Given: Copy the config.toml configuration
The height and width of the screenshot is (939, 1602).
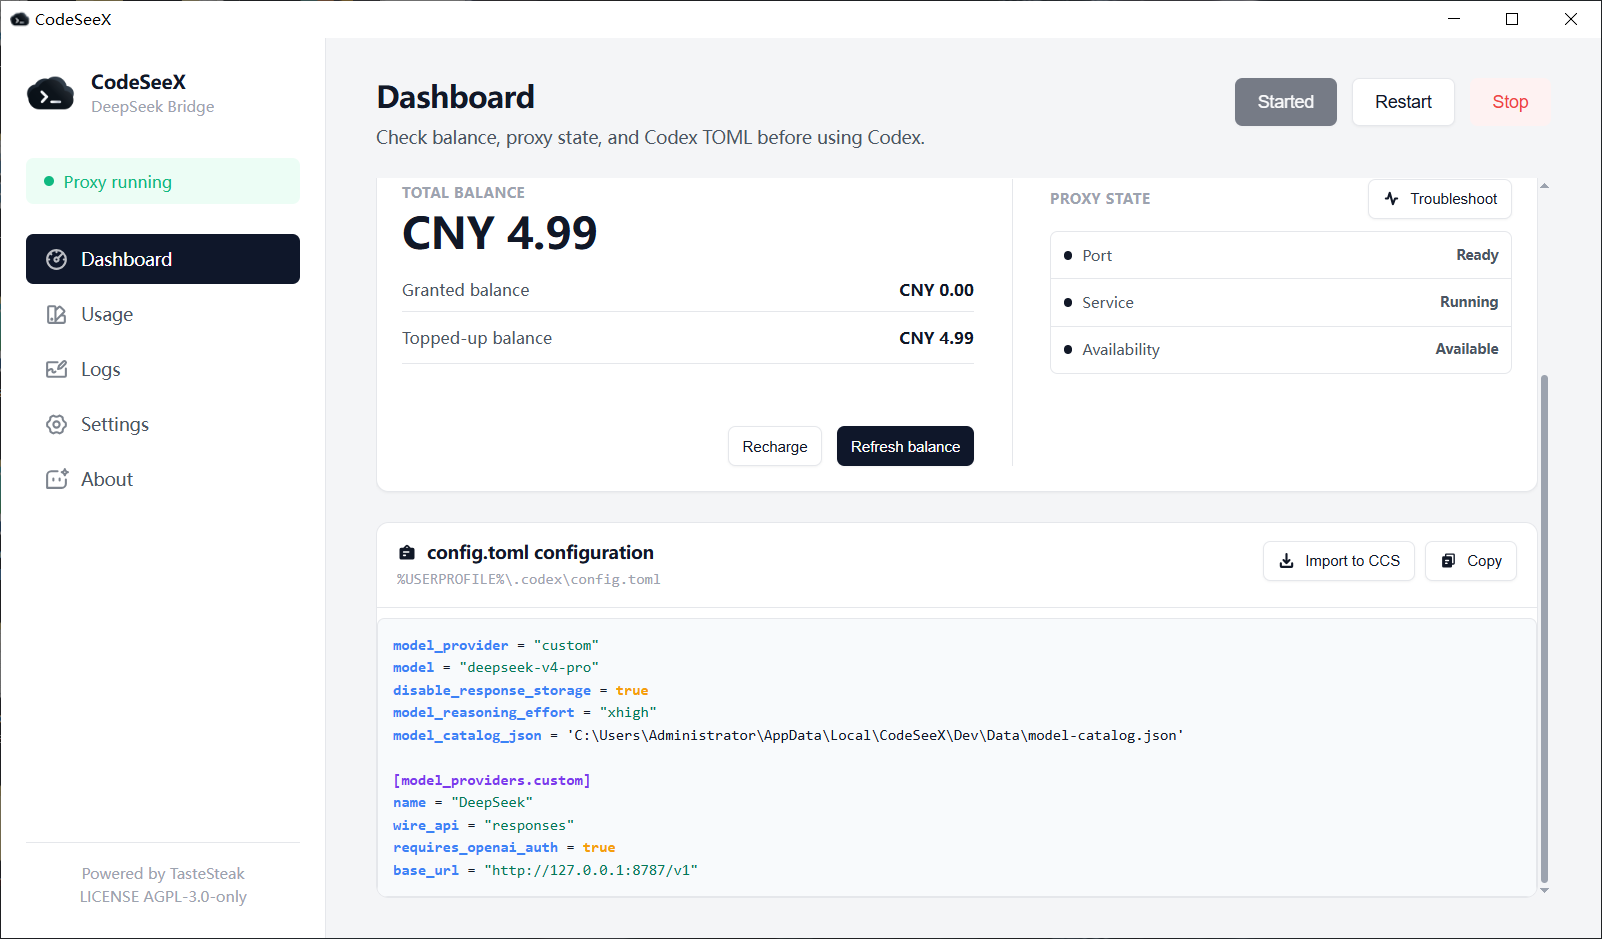Looking at the screenshot, I should coord(1471,561).
